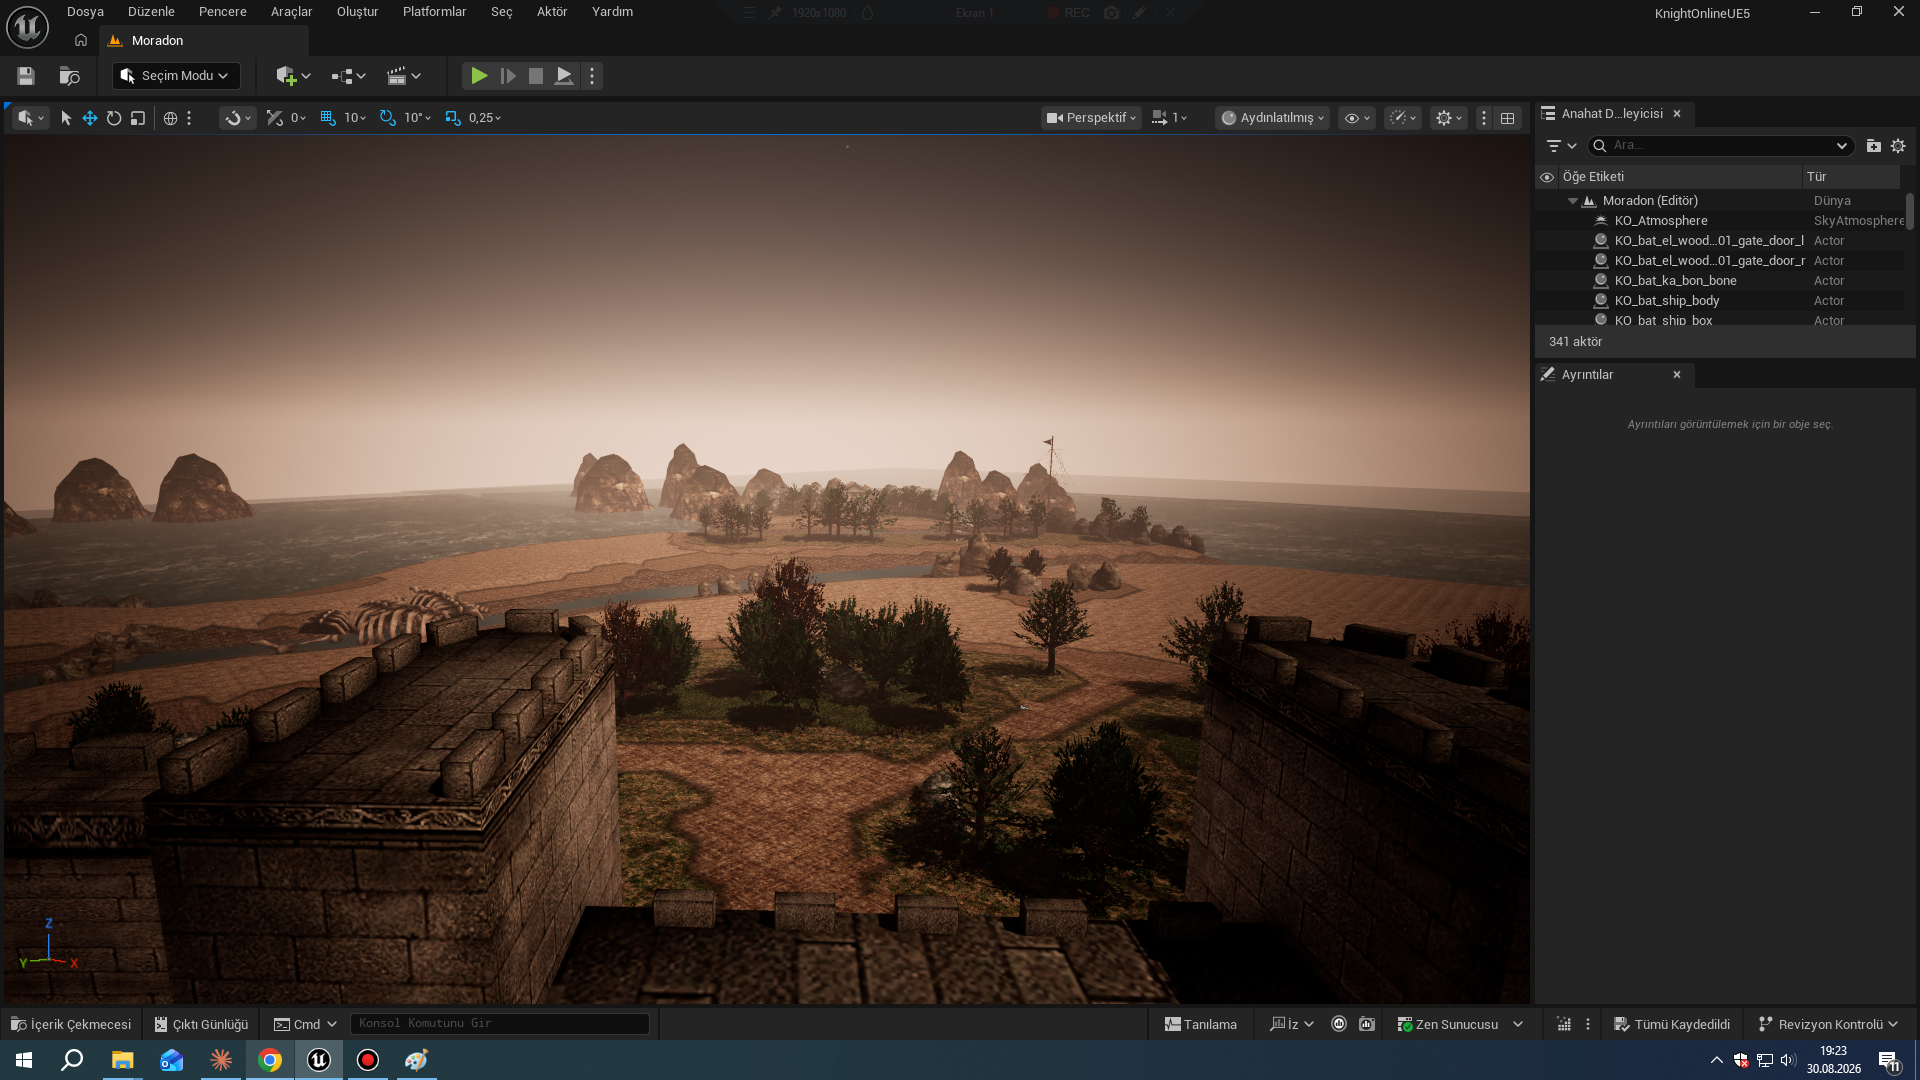Open the Blueprint node-graph toolbar menu
The height and width of the screenshot is (1080, 1920).
tap(348, 76)
